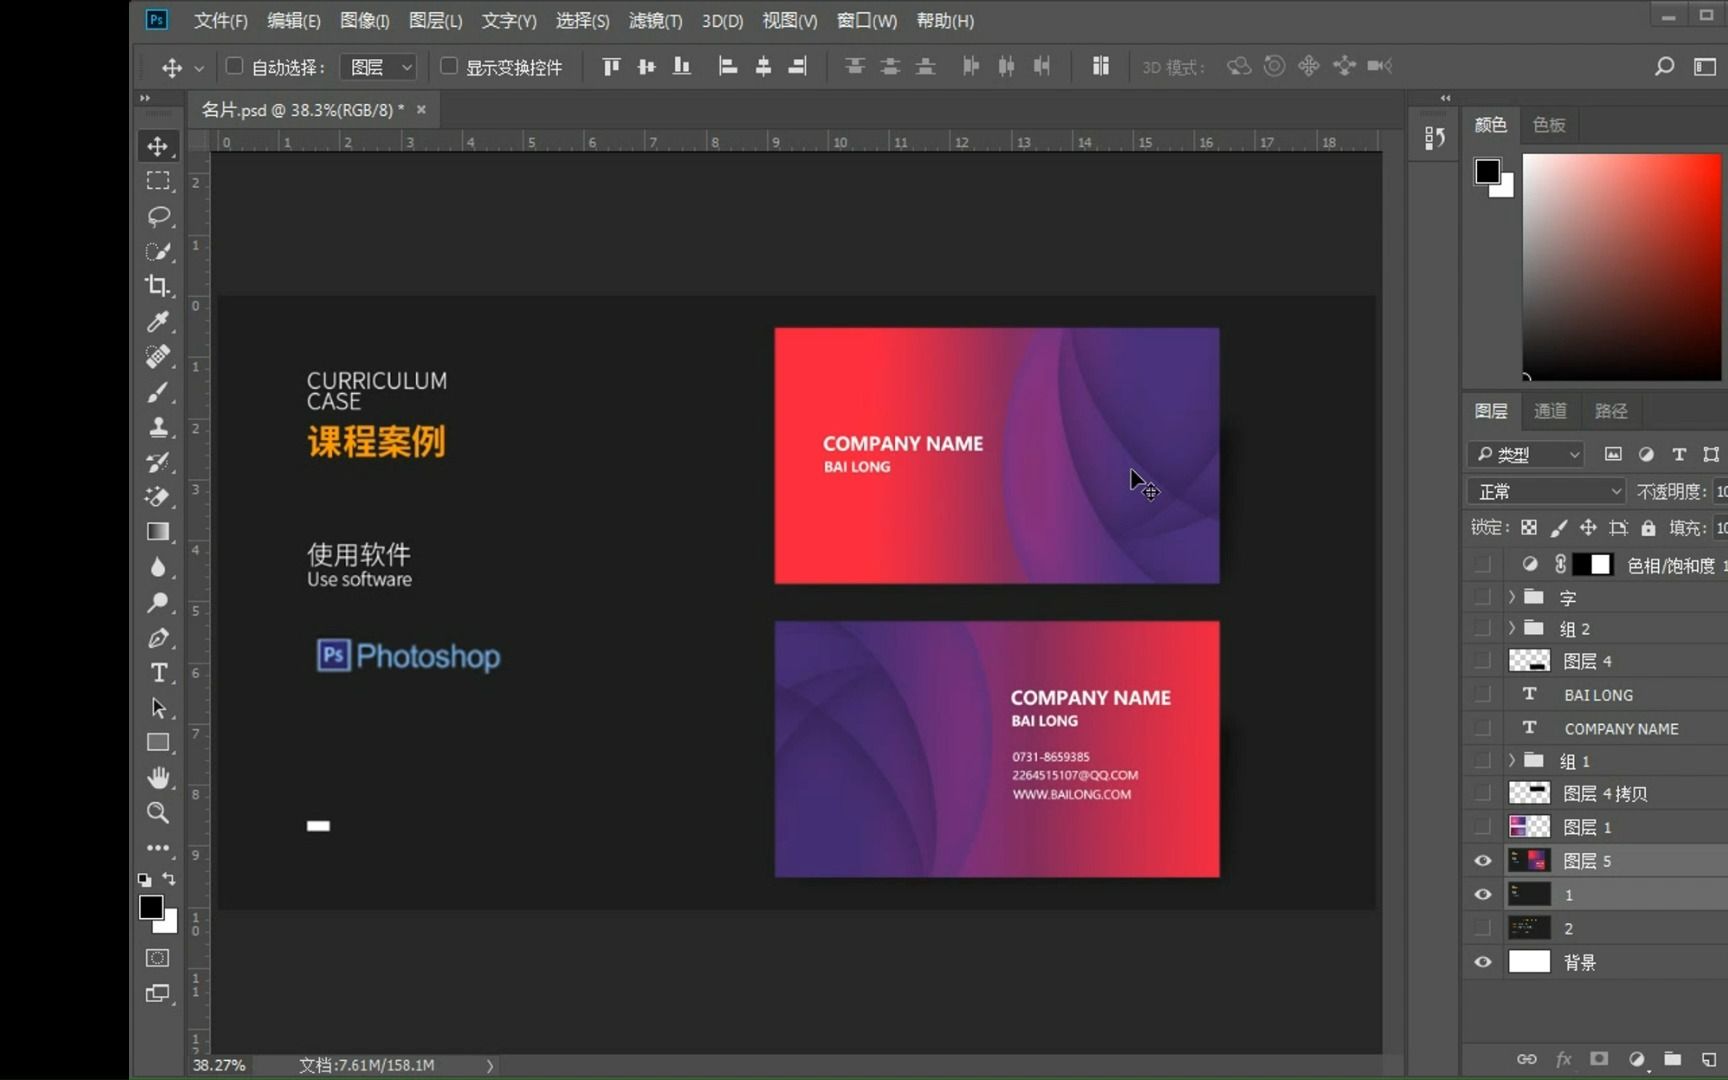Open the 窗口(W) menu
1728x1080 pixels.
[x=866, y=20]
